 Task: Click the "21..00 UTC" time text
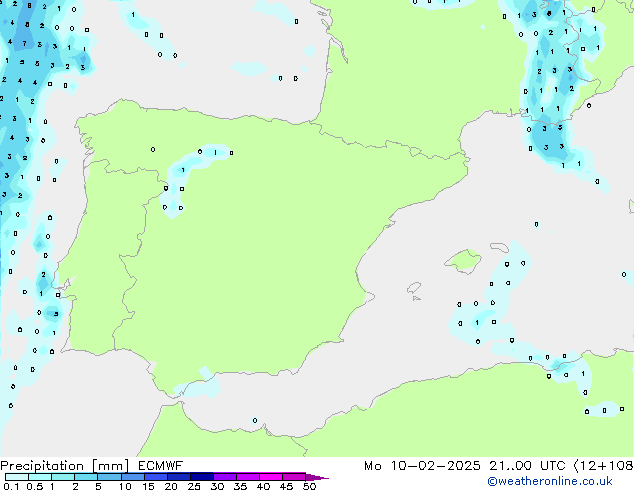coord(527,466)
